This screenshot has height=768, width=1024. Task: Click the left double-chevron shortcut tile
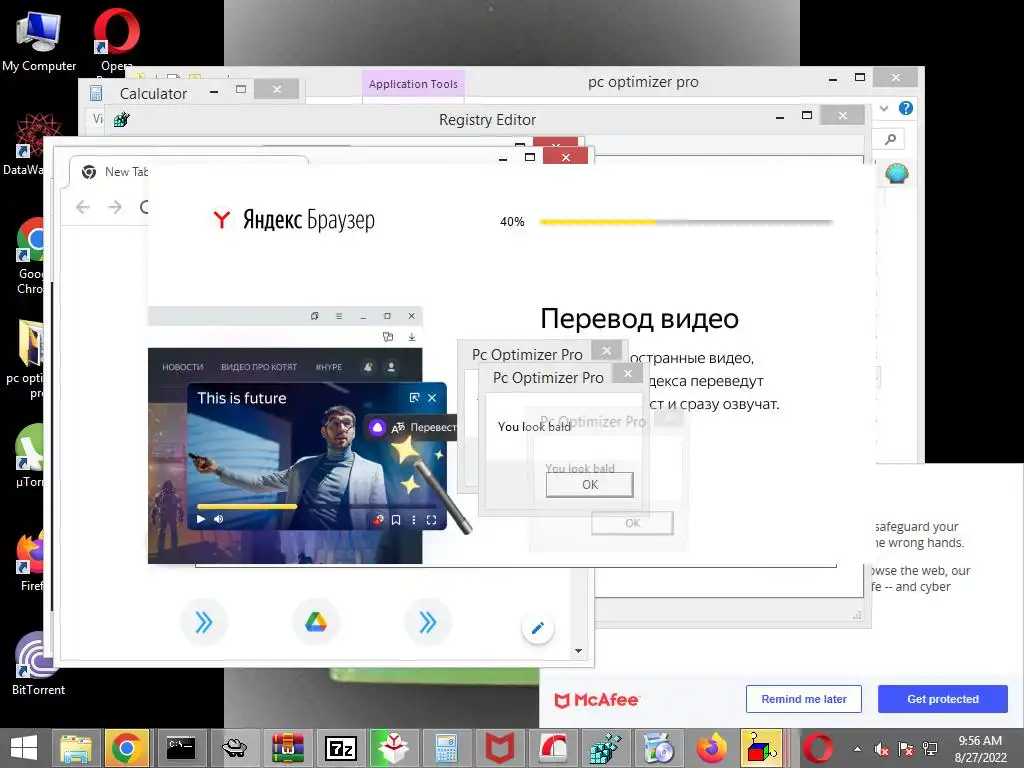[x=204, y=622]
